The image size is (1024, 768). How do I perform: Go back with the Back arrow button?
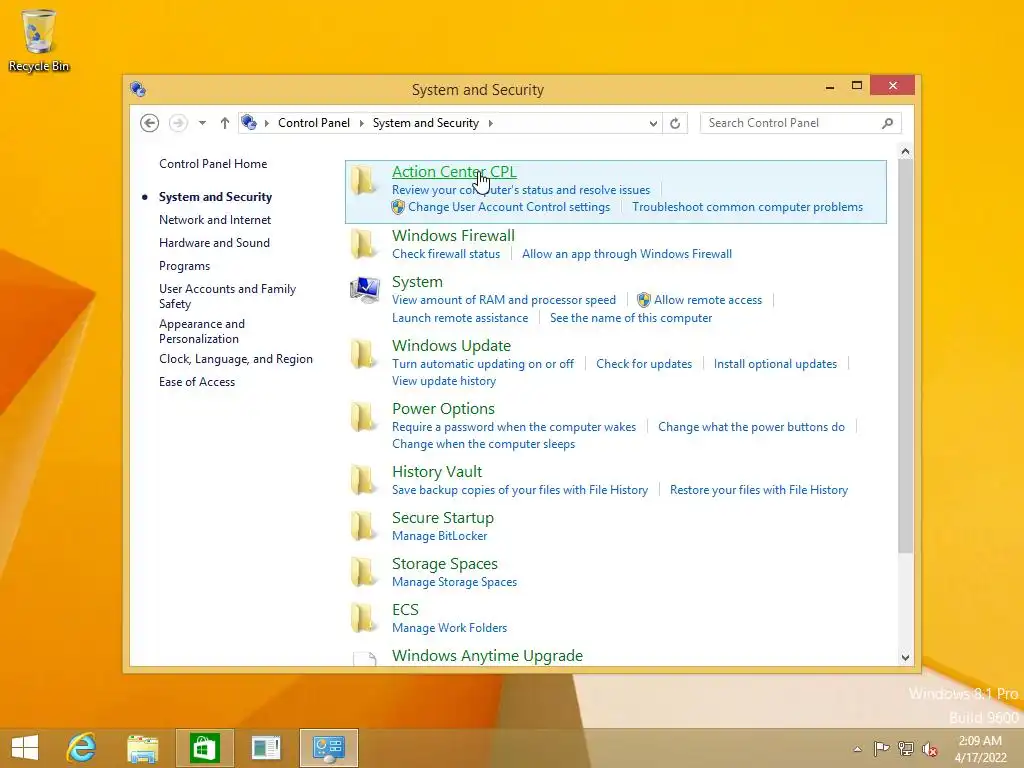[150, 123]
